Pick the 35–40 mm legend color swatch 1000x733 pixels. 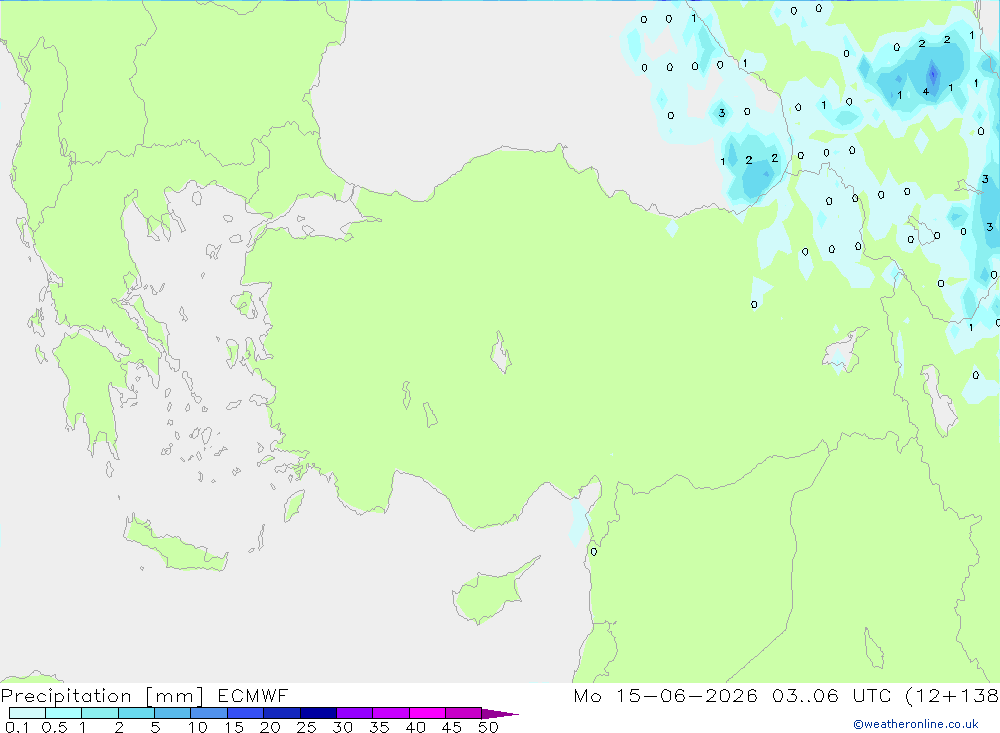(x=391, y=713)
